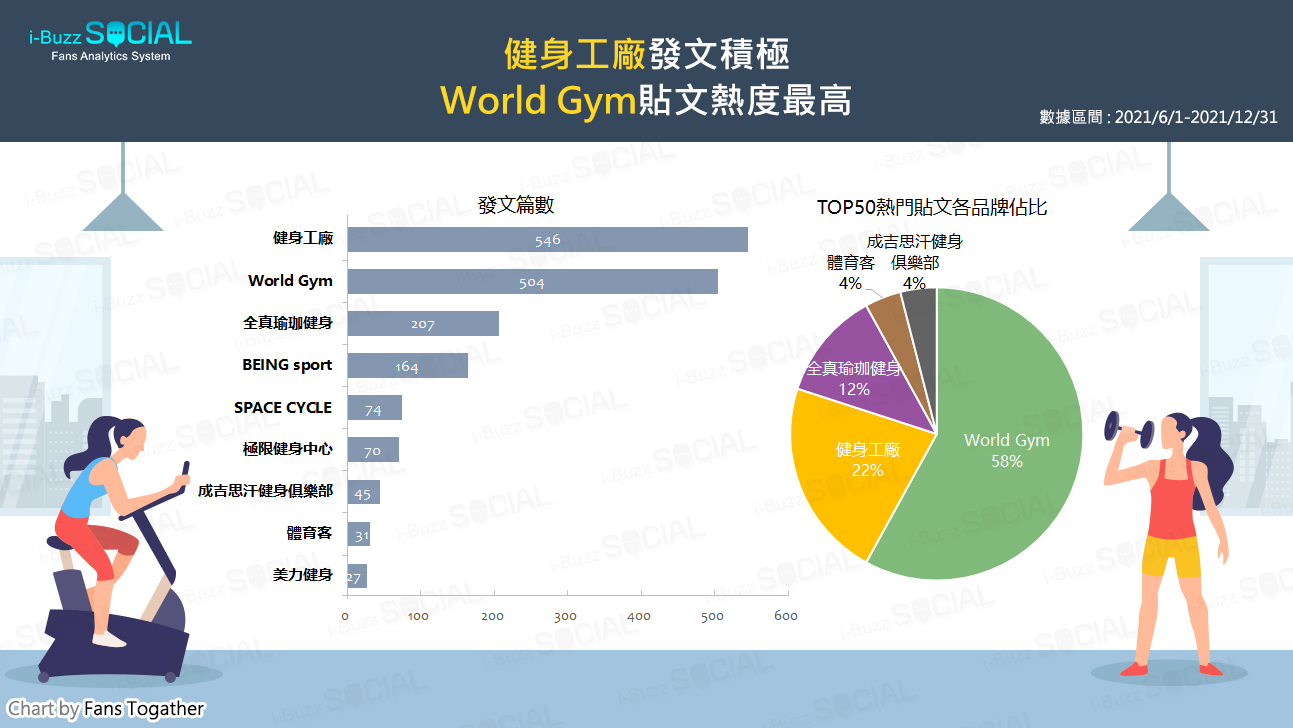This screenshot has height=728, width=1293.
Task: Click the BEING sport axis label
Action: [x=287, y=365]
